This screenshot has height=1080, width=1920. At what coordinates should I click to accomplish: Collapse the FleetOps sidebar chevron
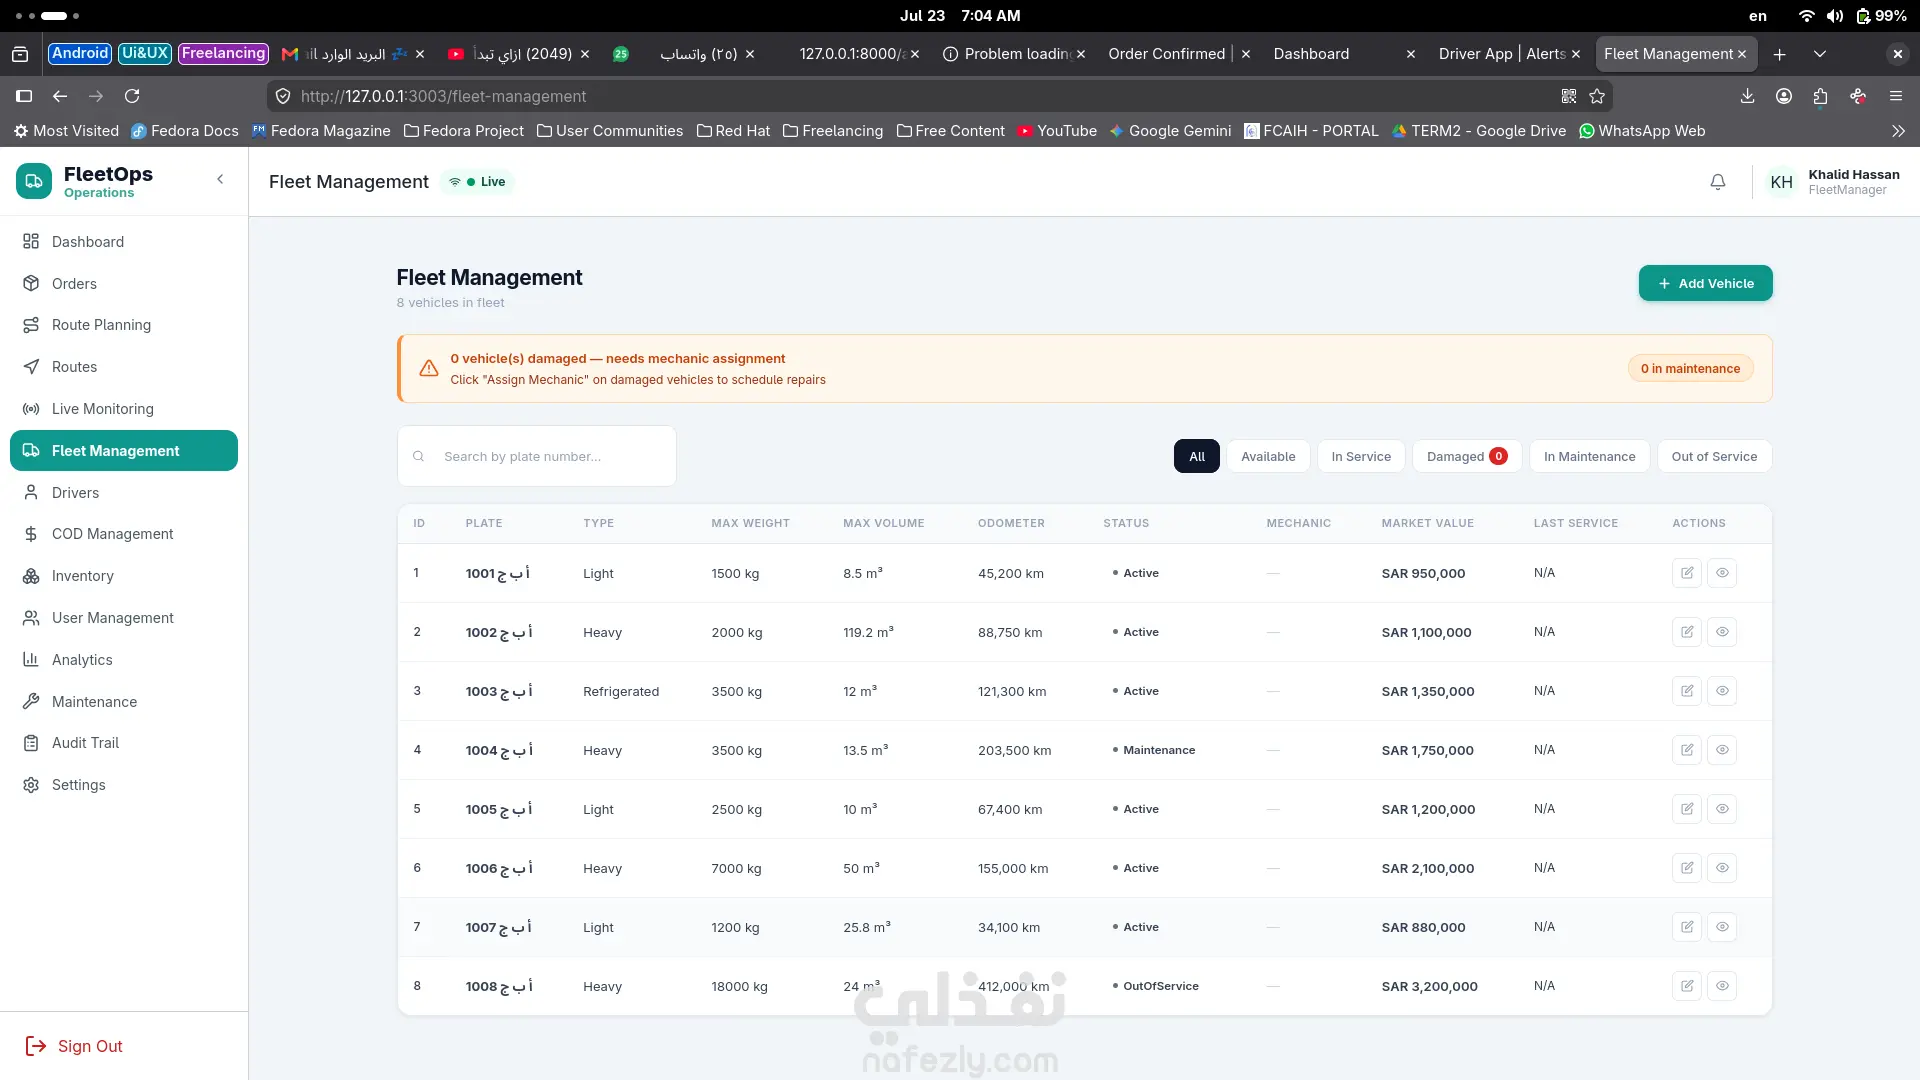220,179
